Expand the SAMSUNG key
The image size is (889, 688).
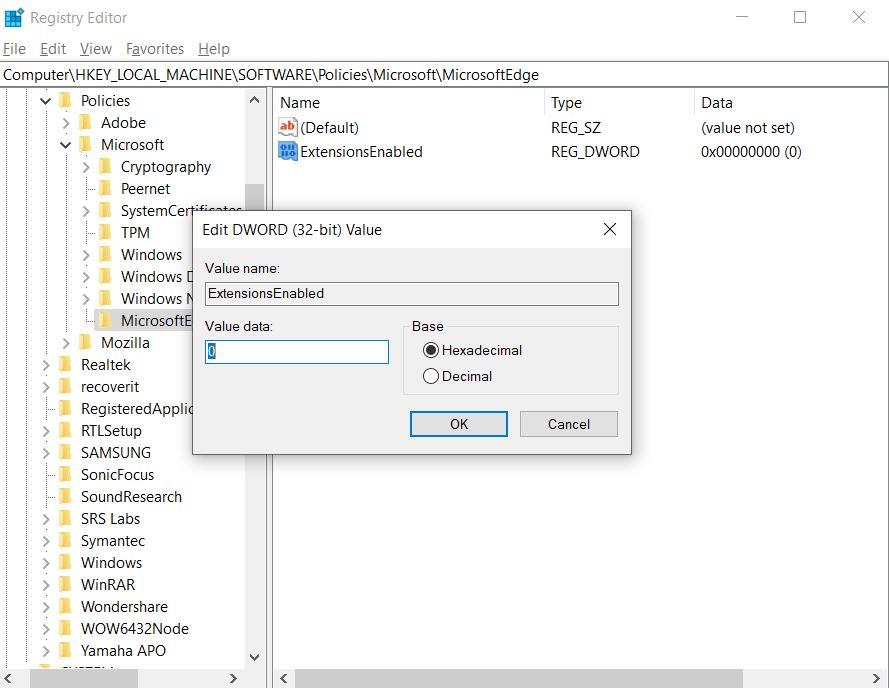click(x=46, y=453)
